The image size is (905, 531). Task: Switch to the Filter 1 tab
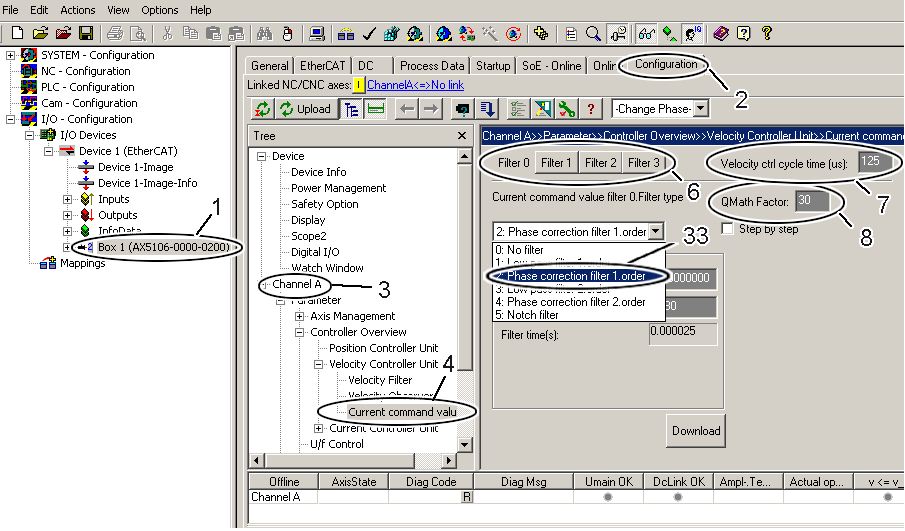556,163
